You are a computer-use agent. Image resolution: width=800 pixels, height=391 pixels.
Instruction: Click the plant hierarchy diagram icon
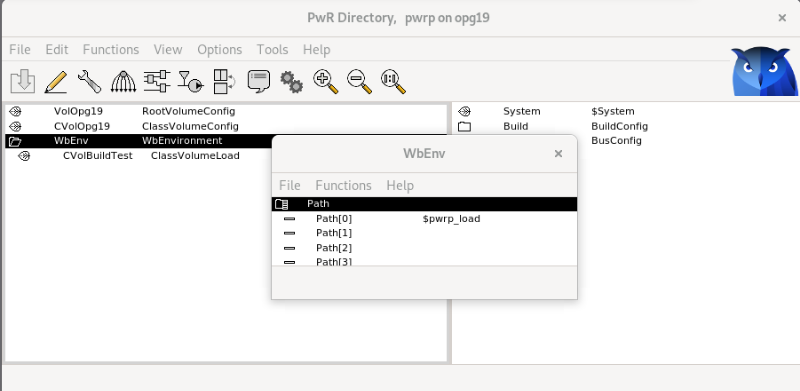(x=157, y=82)
